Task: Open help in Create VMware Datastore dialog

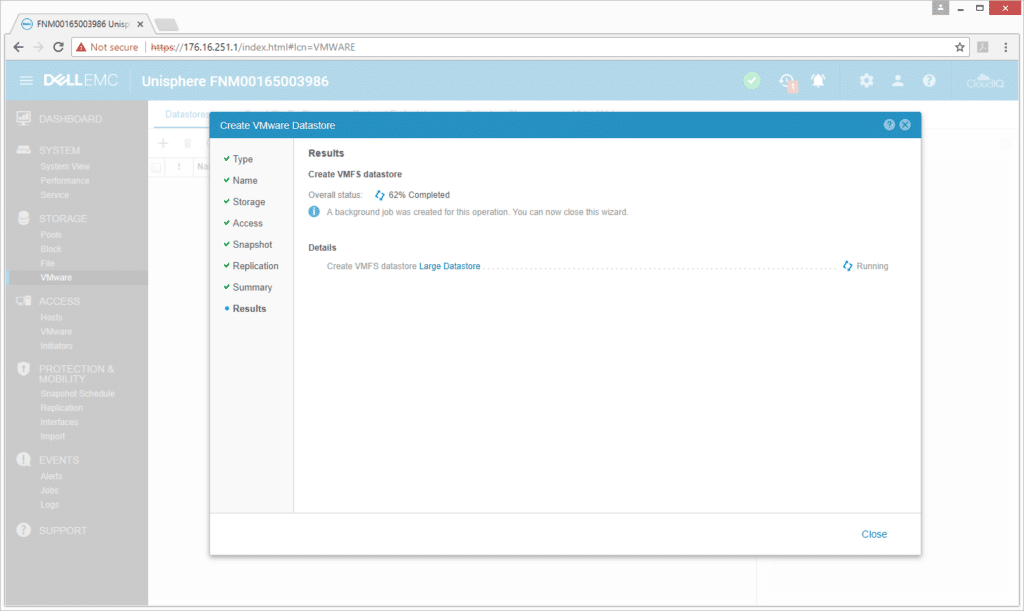Action: 889,125
